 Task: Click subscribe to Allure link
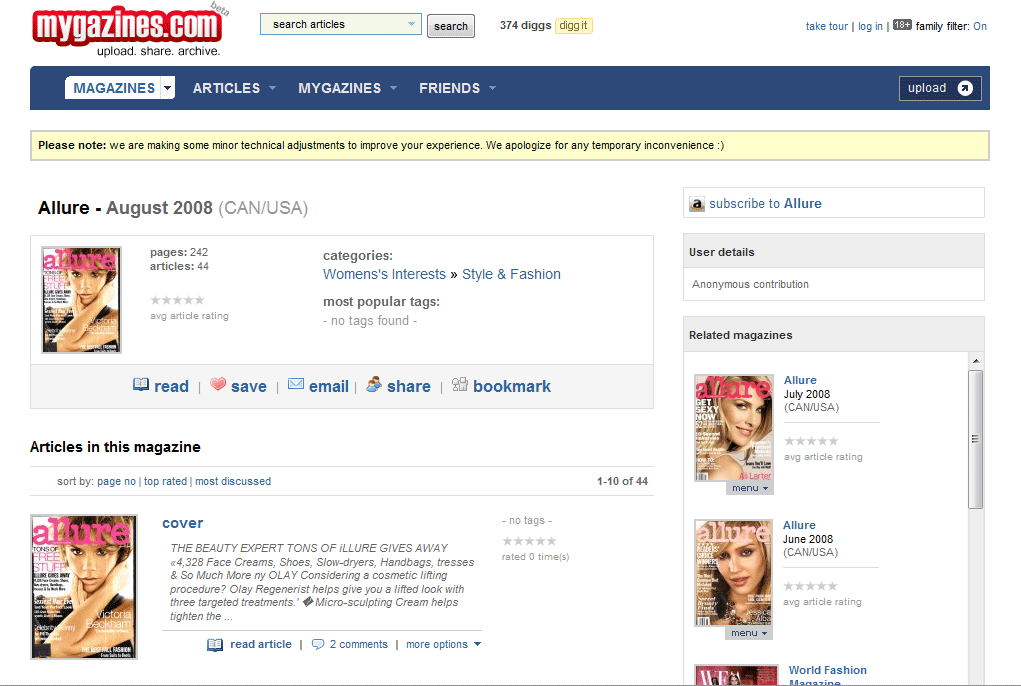pos(765,204)
